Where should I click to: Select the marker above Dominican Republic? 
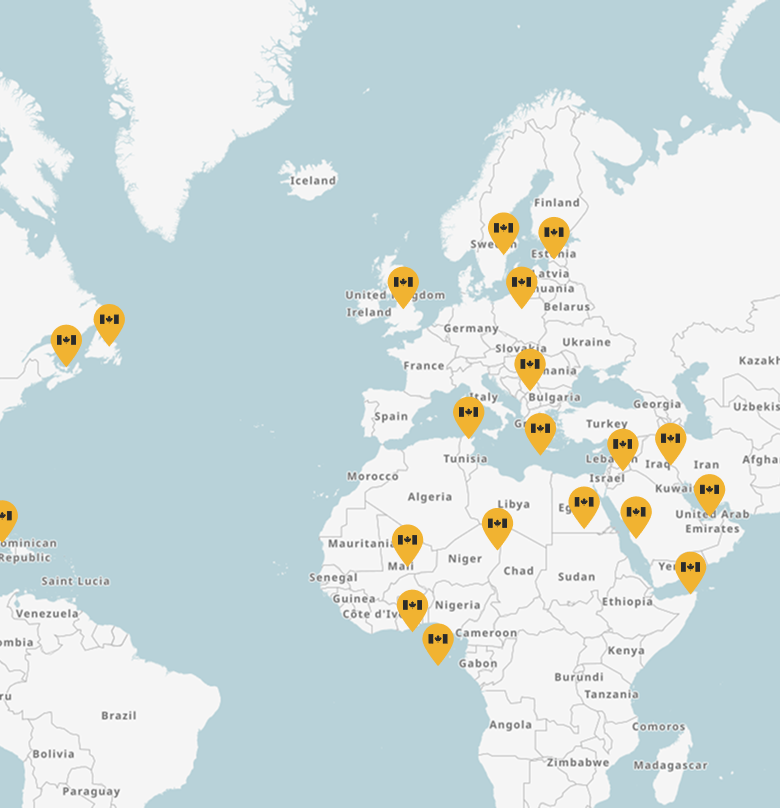tap(5, 518)
